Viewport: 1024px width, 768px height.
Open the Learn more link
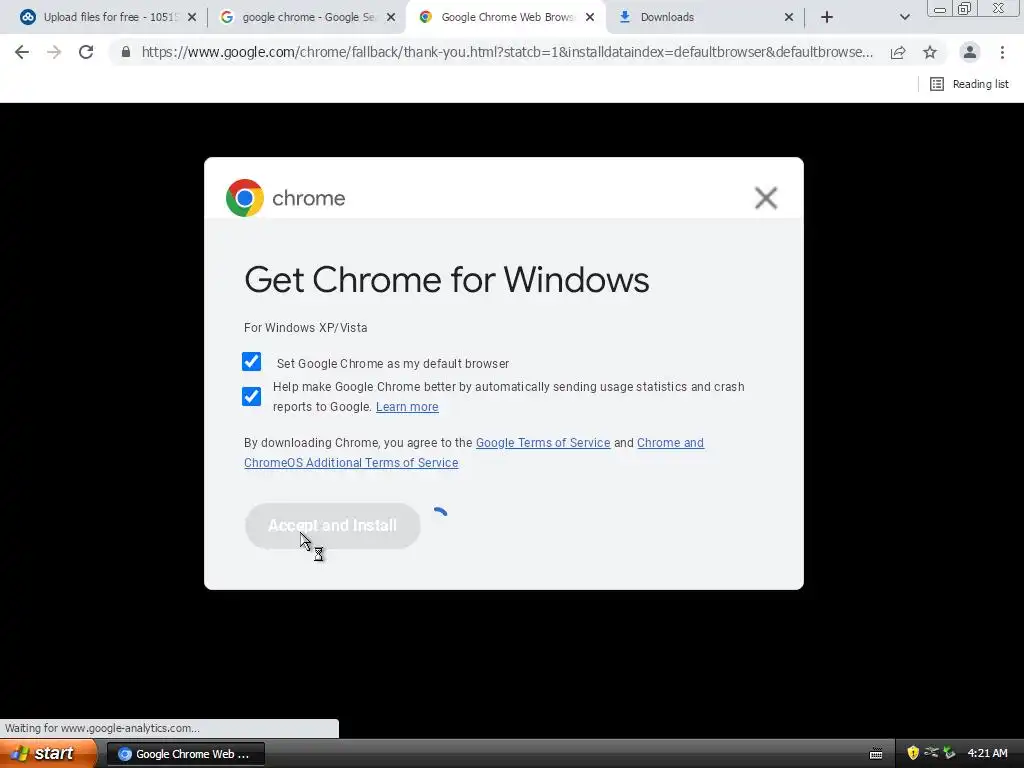tap(407, 406)
